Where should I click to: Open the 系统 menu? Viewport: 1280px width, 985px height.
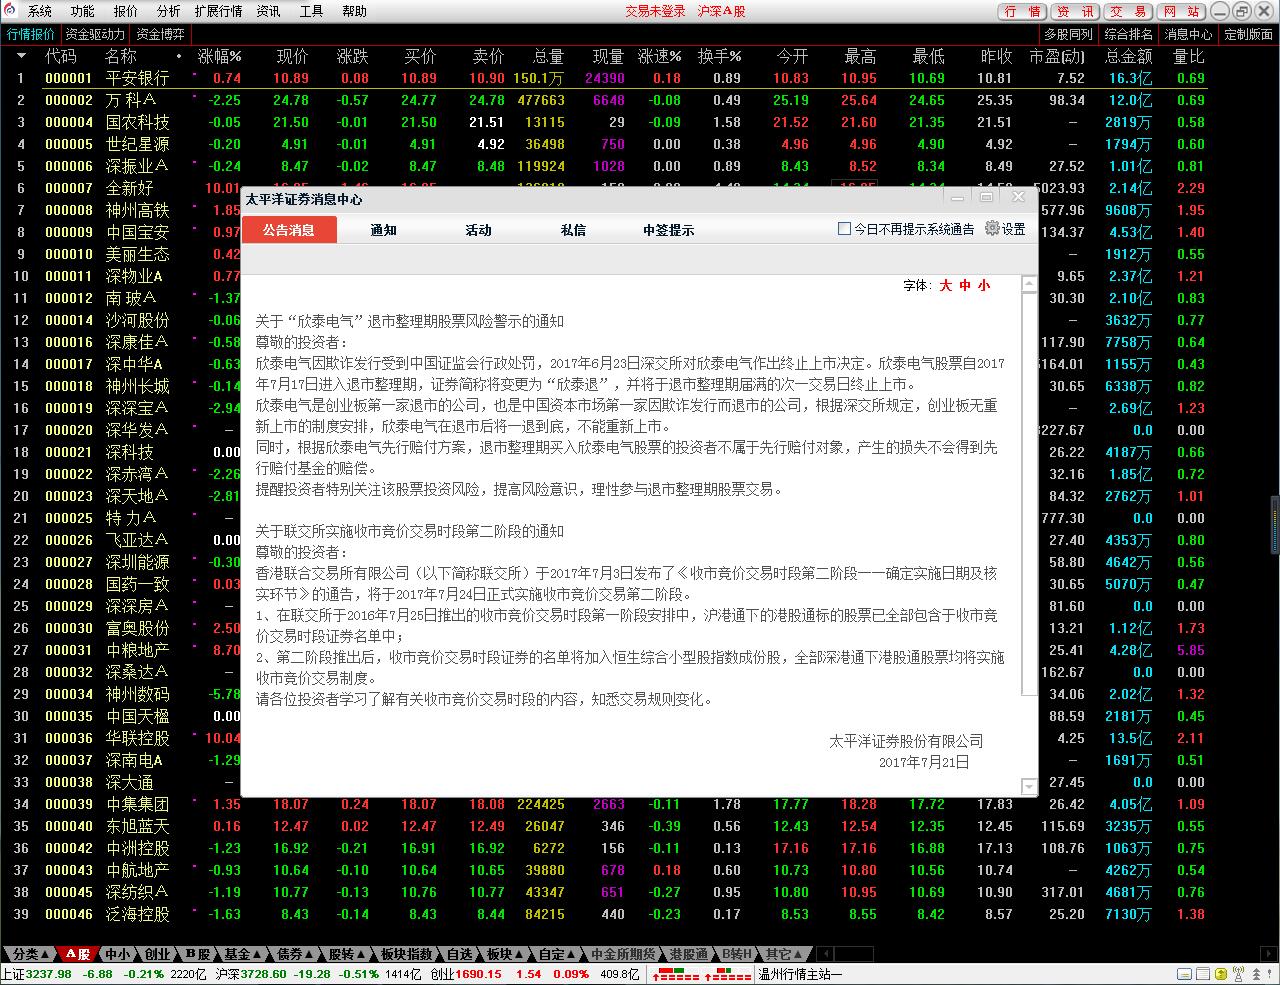40,11
